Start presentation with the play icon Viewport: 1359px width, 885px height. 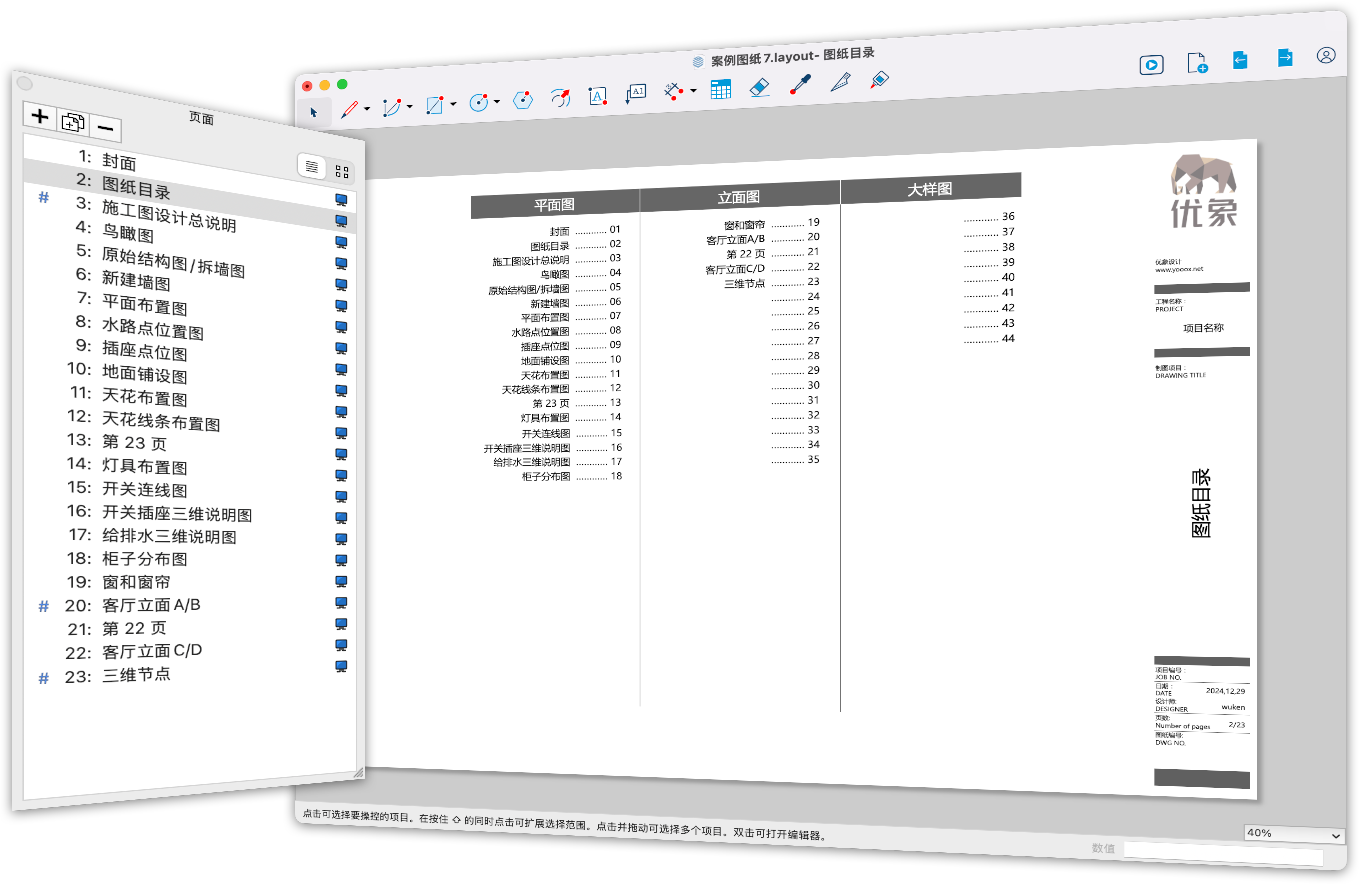(1151, 65)
